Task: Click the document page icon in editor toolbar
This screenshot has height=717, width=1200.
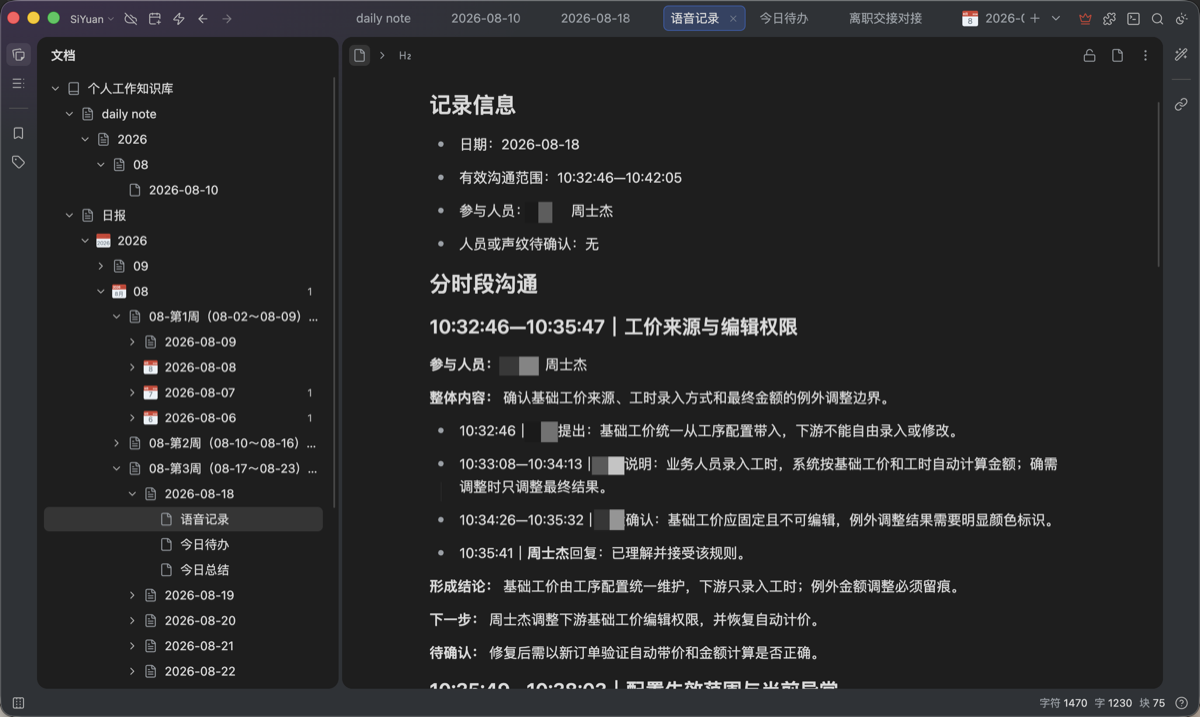Action: pyautogui.click(x=1117, y=56)
